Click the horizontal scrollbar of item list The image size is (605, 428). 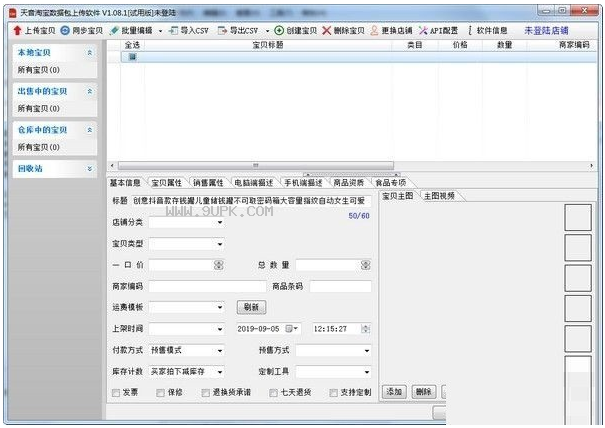click(x=256, y=166)
